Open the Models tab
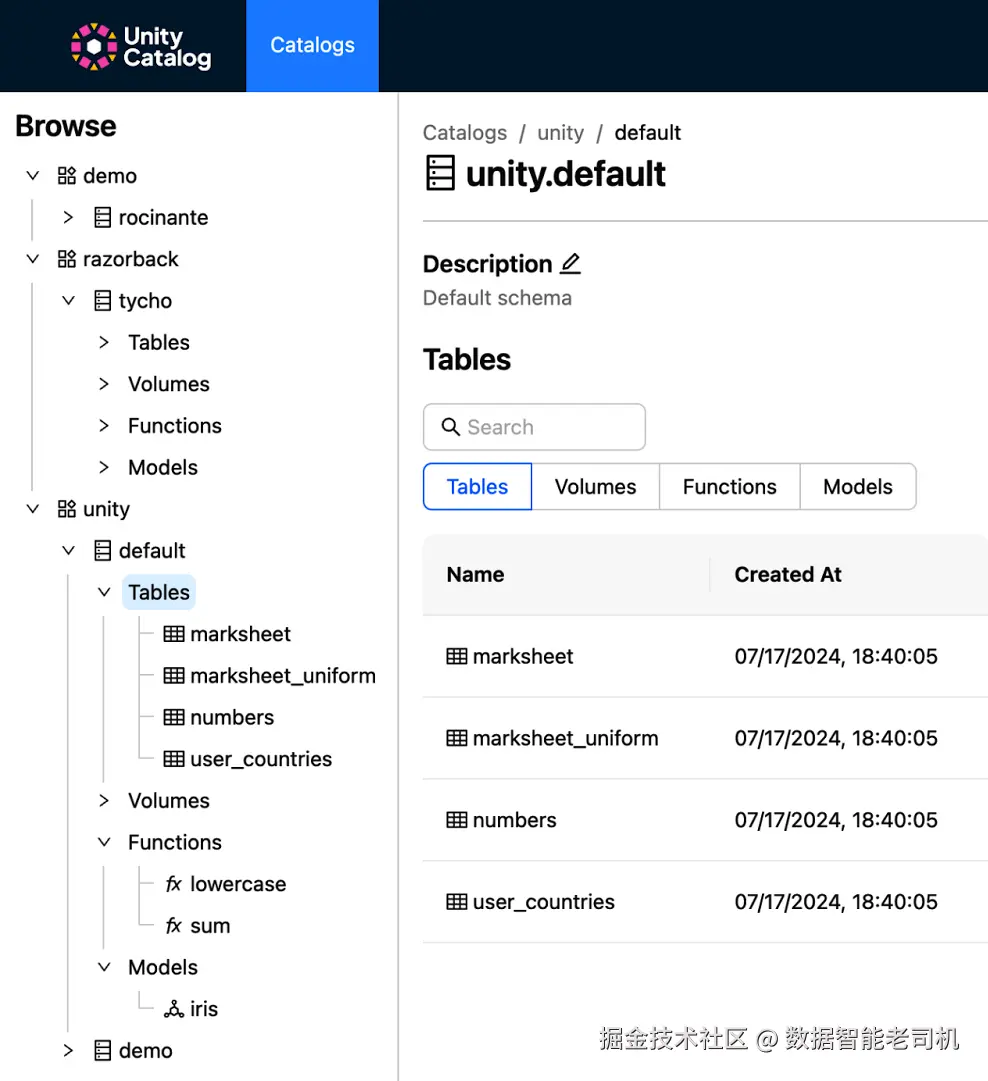 pyautogui.click(x=857, y=487)
